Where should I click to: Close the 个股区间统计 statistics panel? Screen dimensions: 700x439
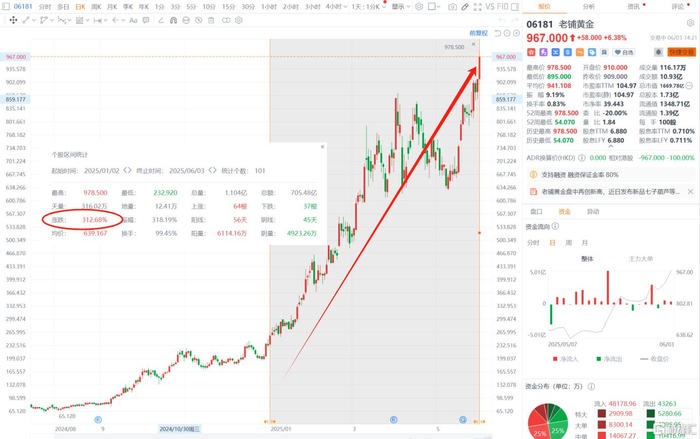322,146
